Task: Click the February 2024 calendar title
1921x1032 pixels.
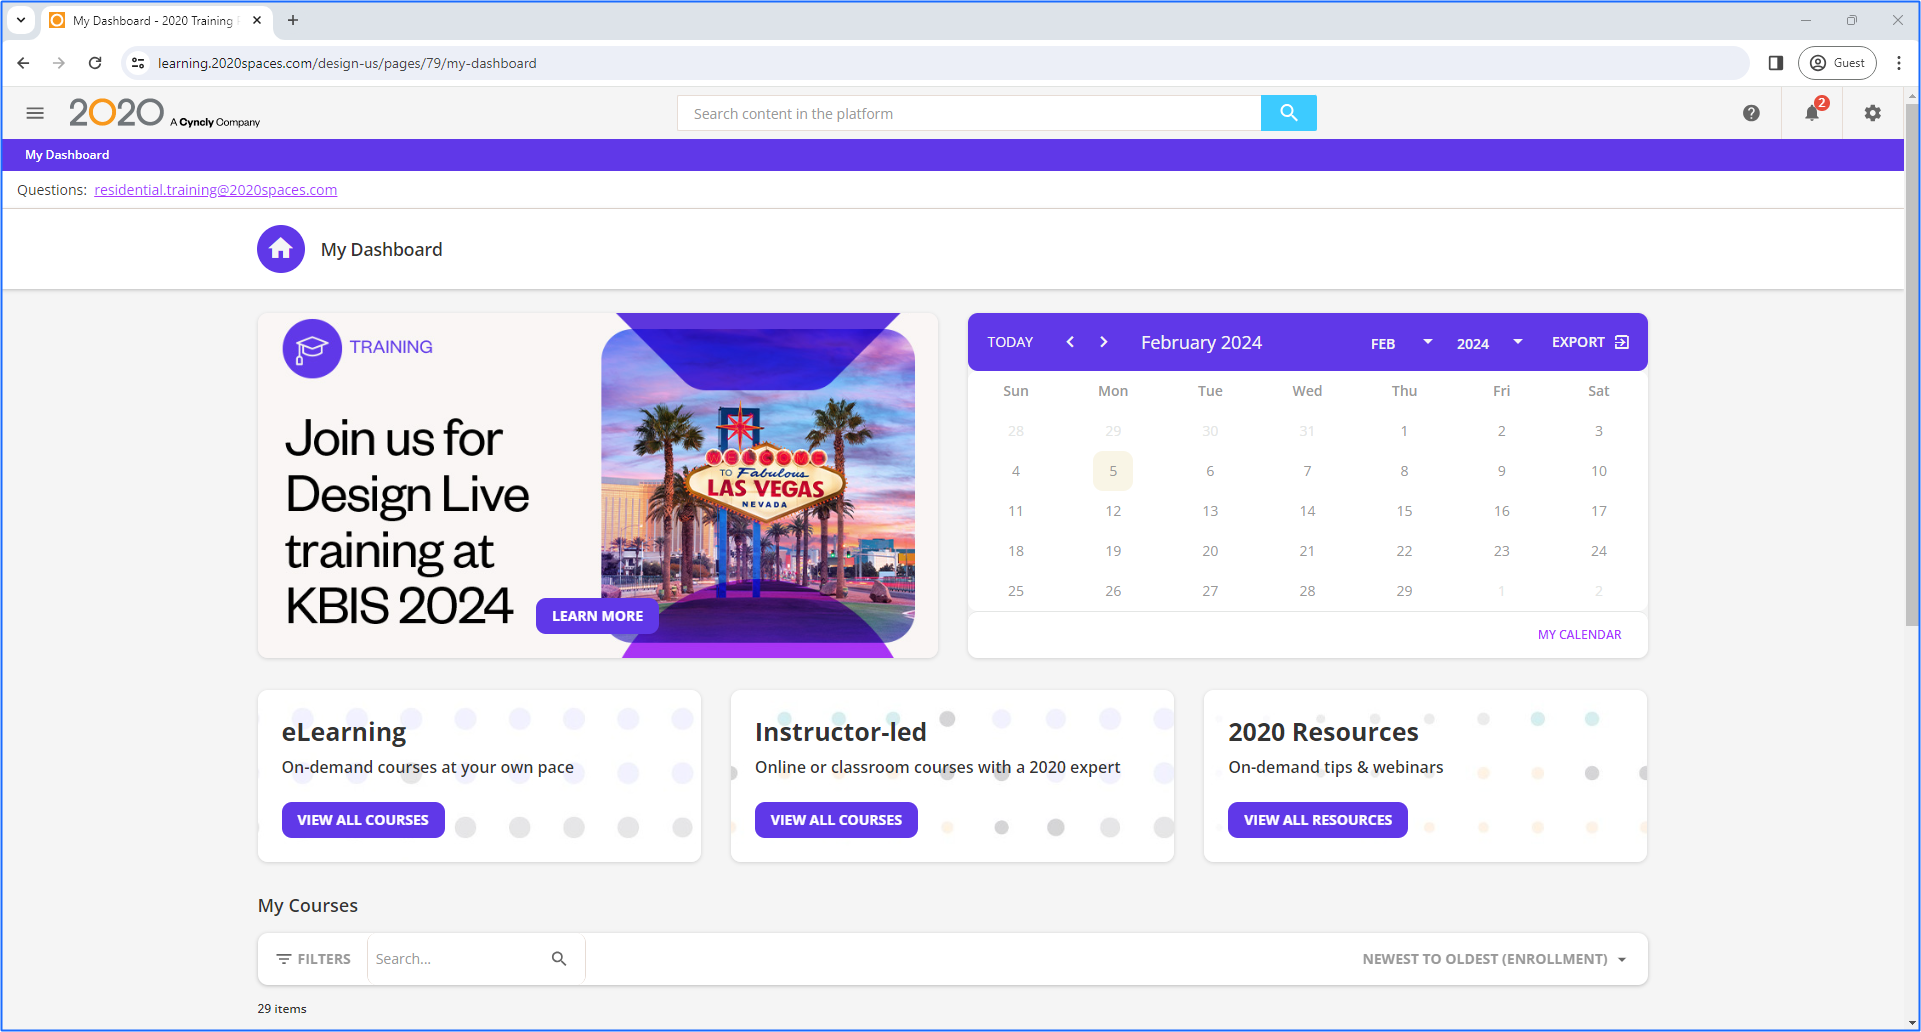Action: [1201, 342]
